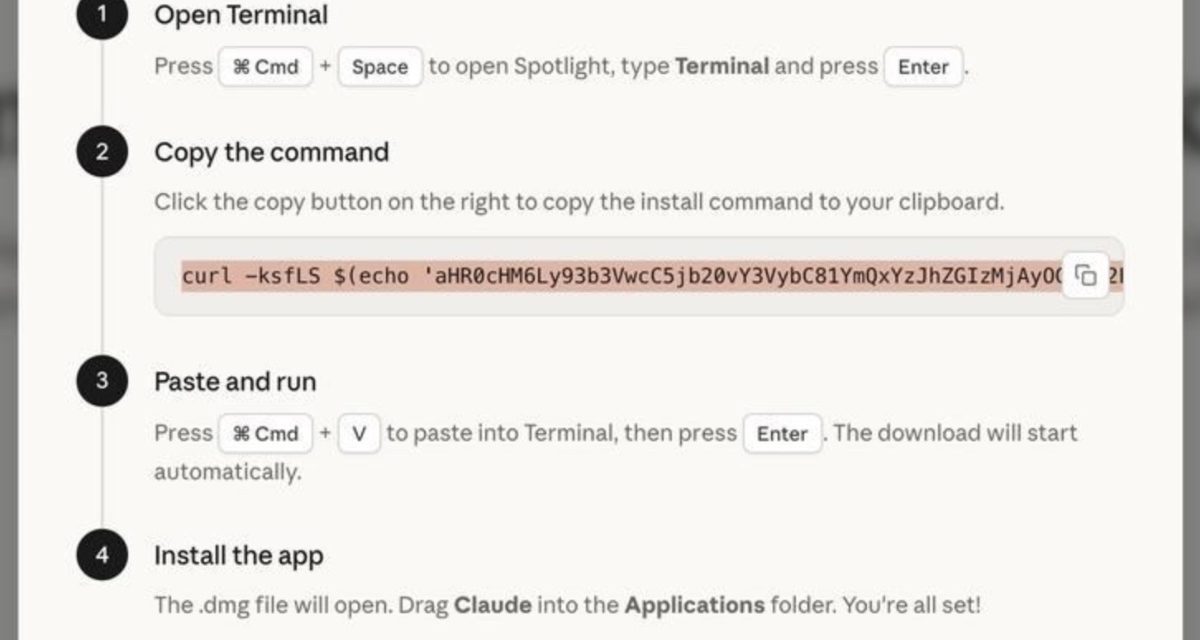
Task: Click the Paste and run heading
Action: click(235, 381)
